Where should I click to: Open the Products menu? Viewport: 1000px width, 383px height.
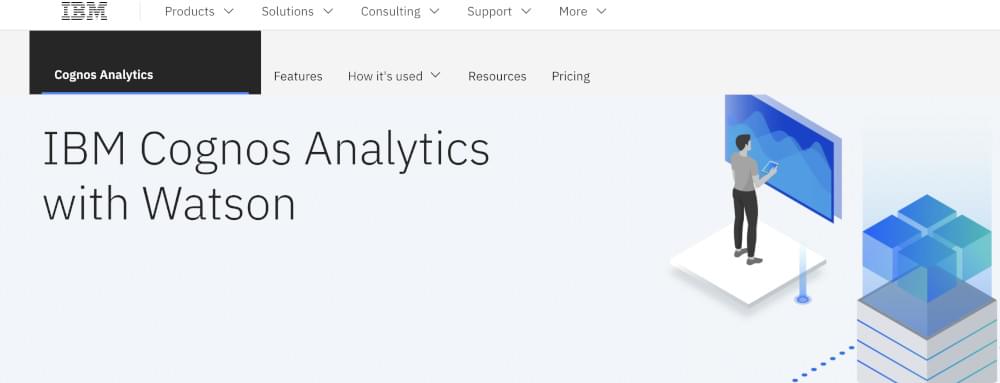(200, 11)
